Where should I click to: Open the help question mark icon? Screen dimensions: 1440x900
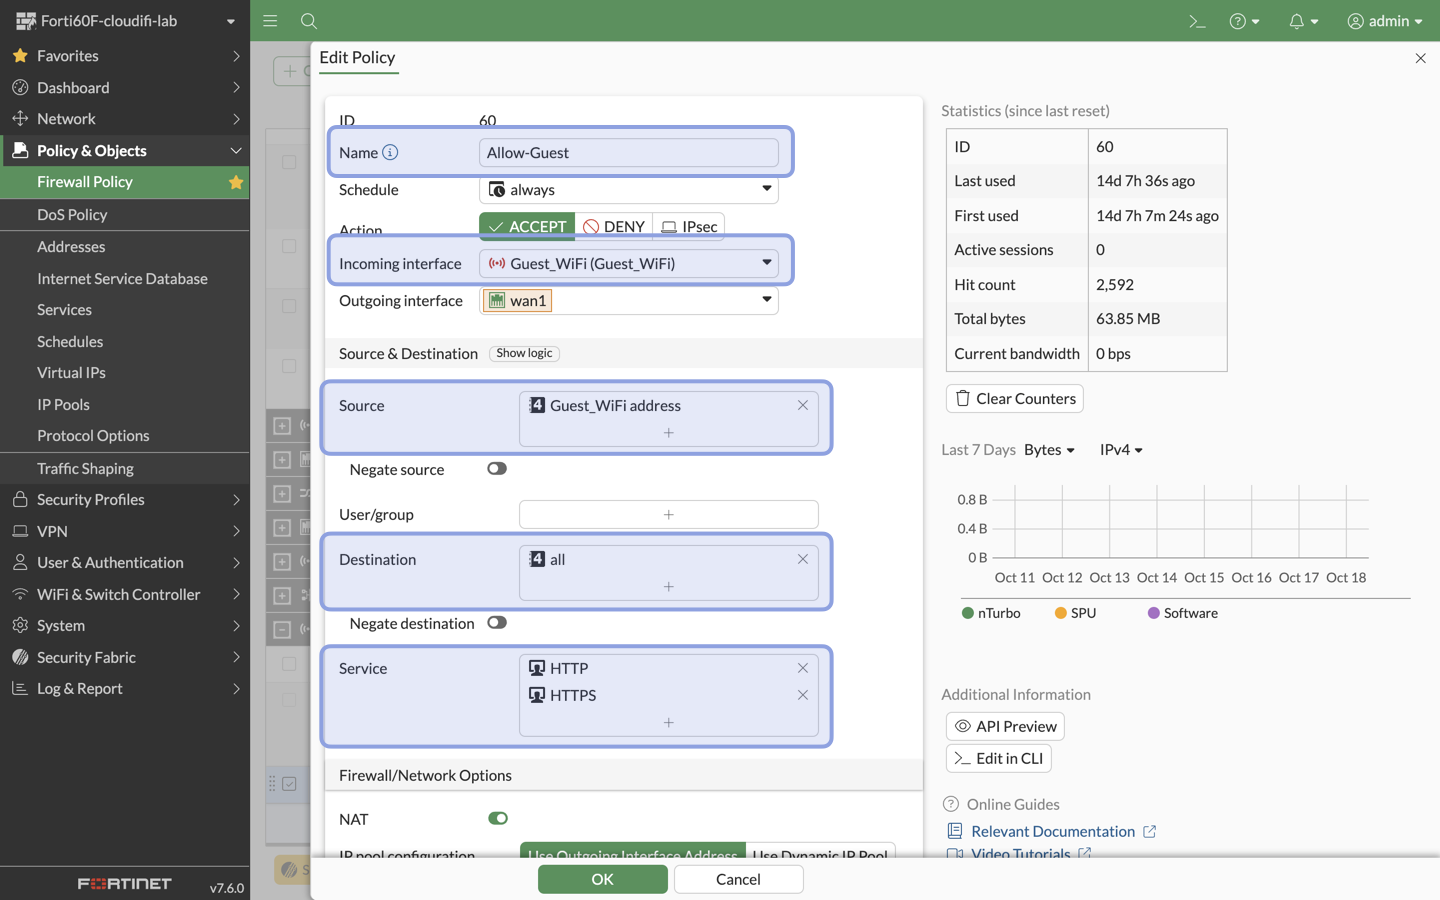[x=1238, y=20]
